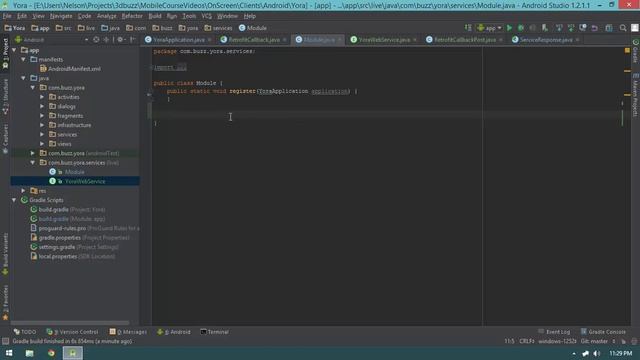
Task: Open the Refactor menu
Action: click(132, 16)
